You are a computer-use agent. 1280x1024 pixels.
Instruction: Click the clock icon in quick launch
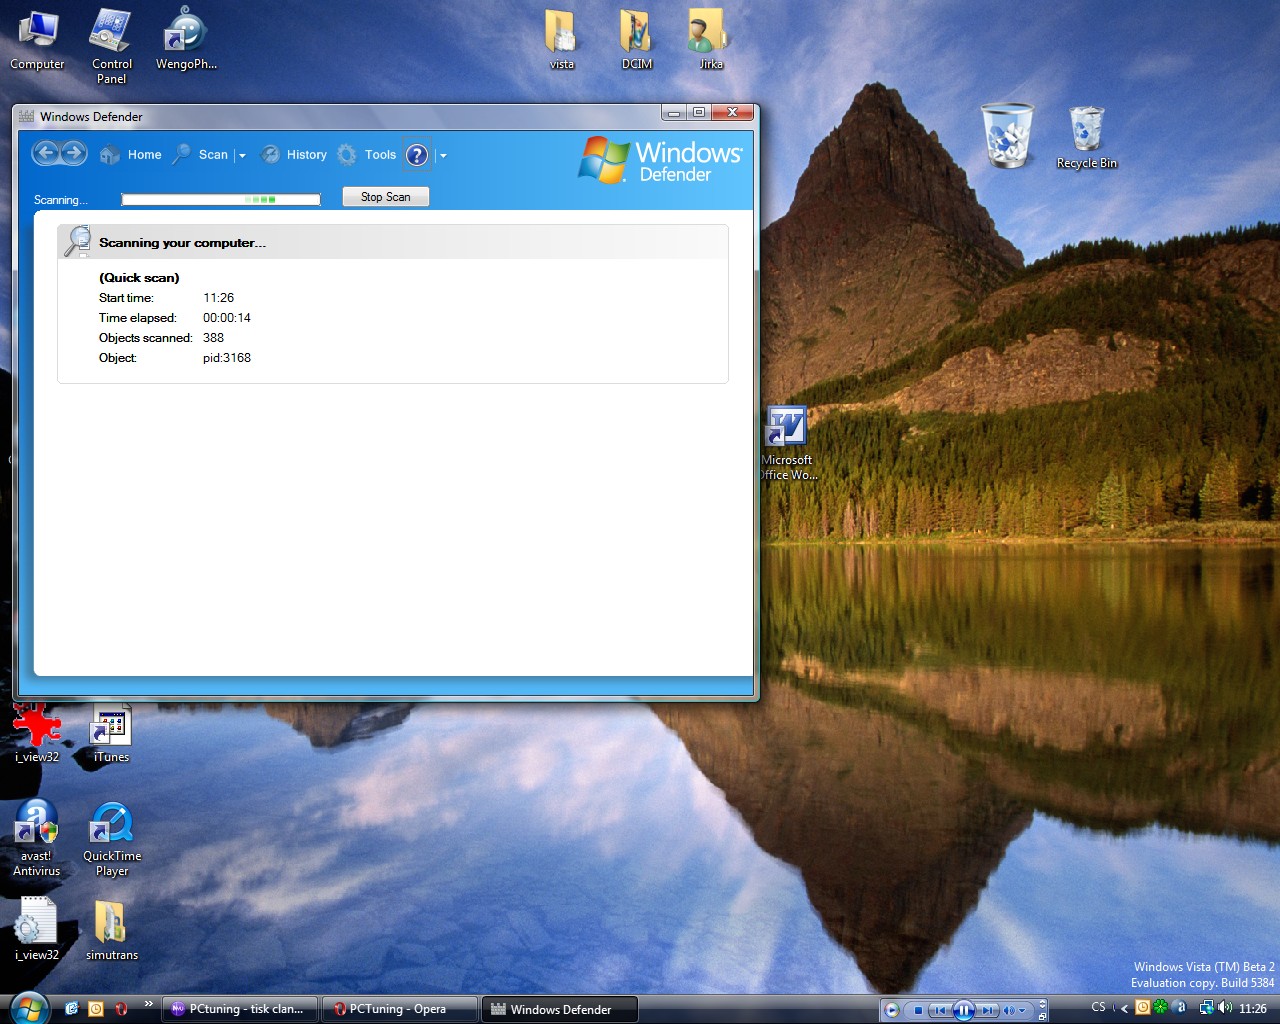(x=96, y=1009)
